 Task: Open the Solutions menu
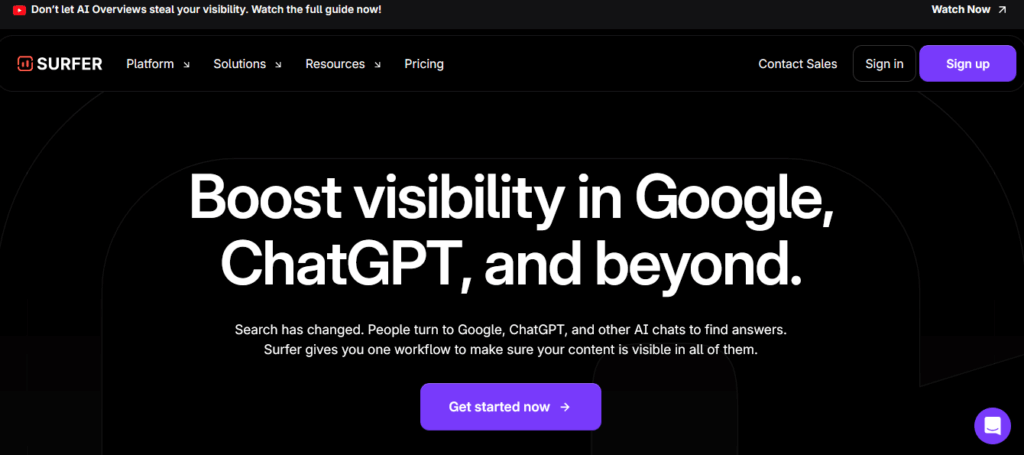(x=239, y=64)
